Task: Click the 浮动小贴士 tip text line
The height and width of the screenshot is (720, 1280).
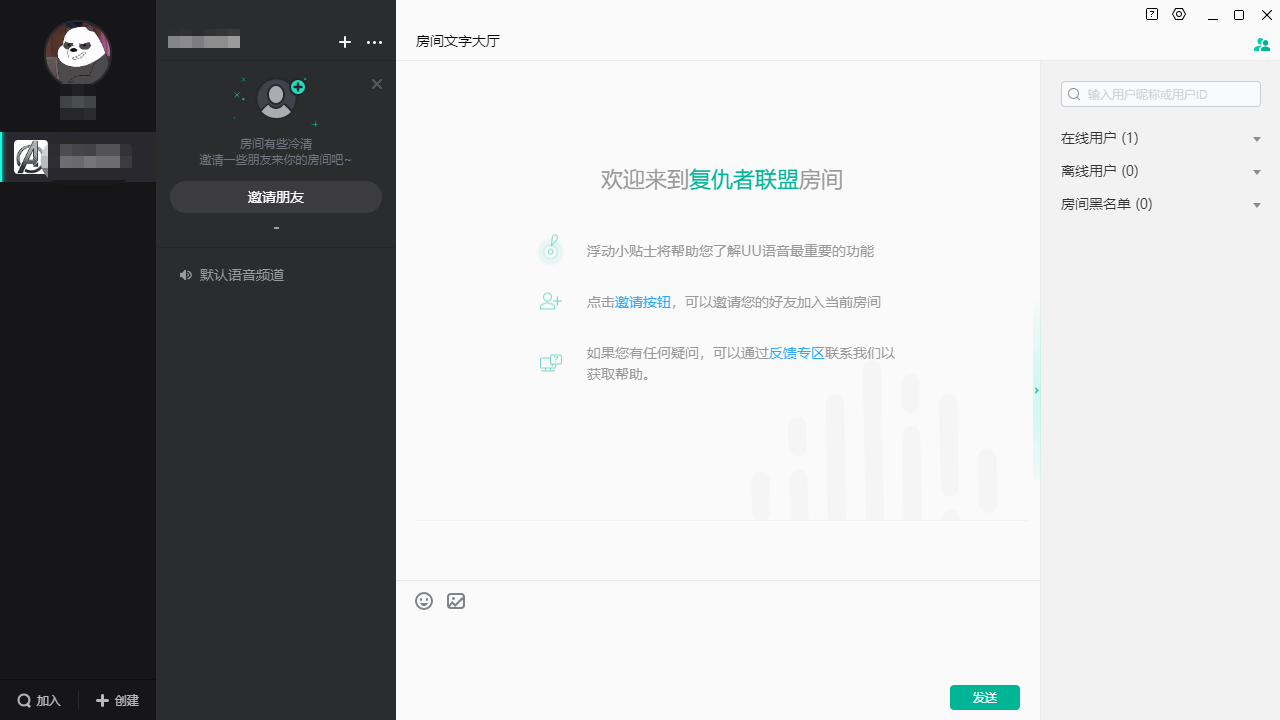Action: pos(731,251)
